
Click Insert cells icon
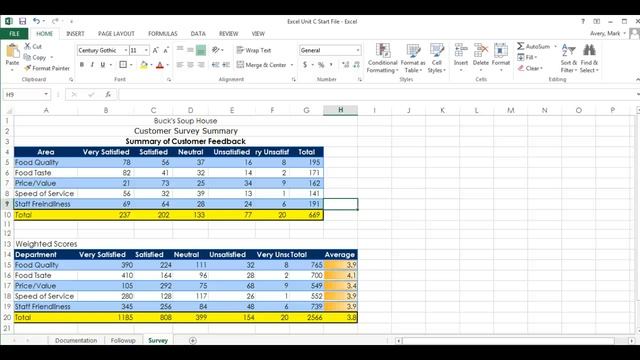(x=461, y=50)
